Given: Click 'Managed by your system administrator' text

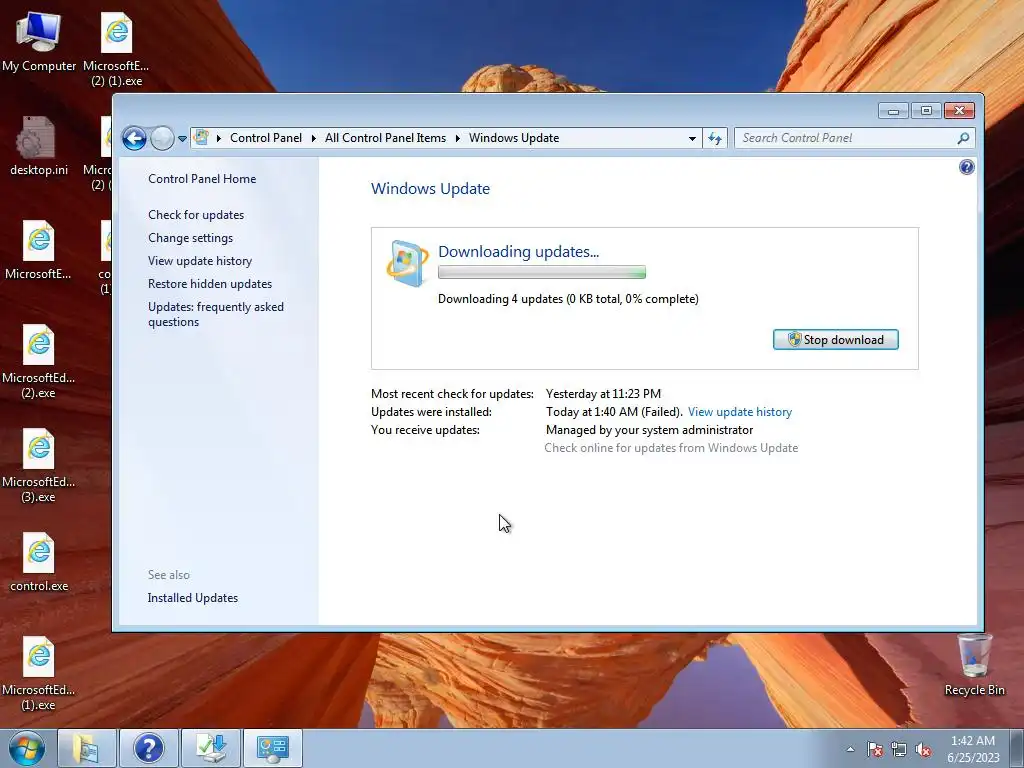Looking at the screenshot, I should coord(649,430).
